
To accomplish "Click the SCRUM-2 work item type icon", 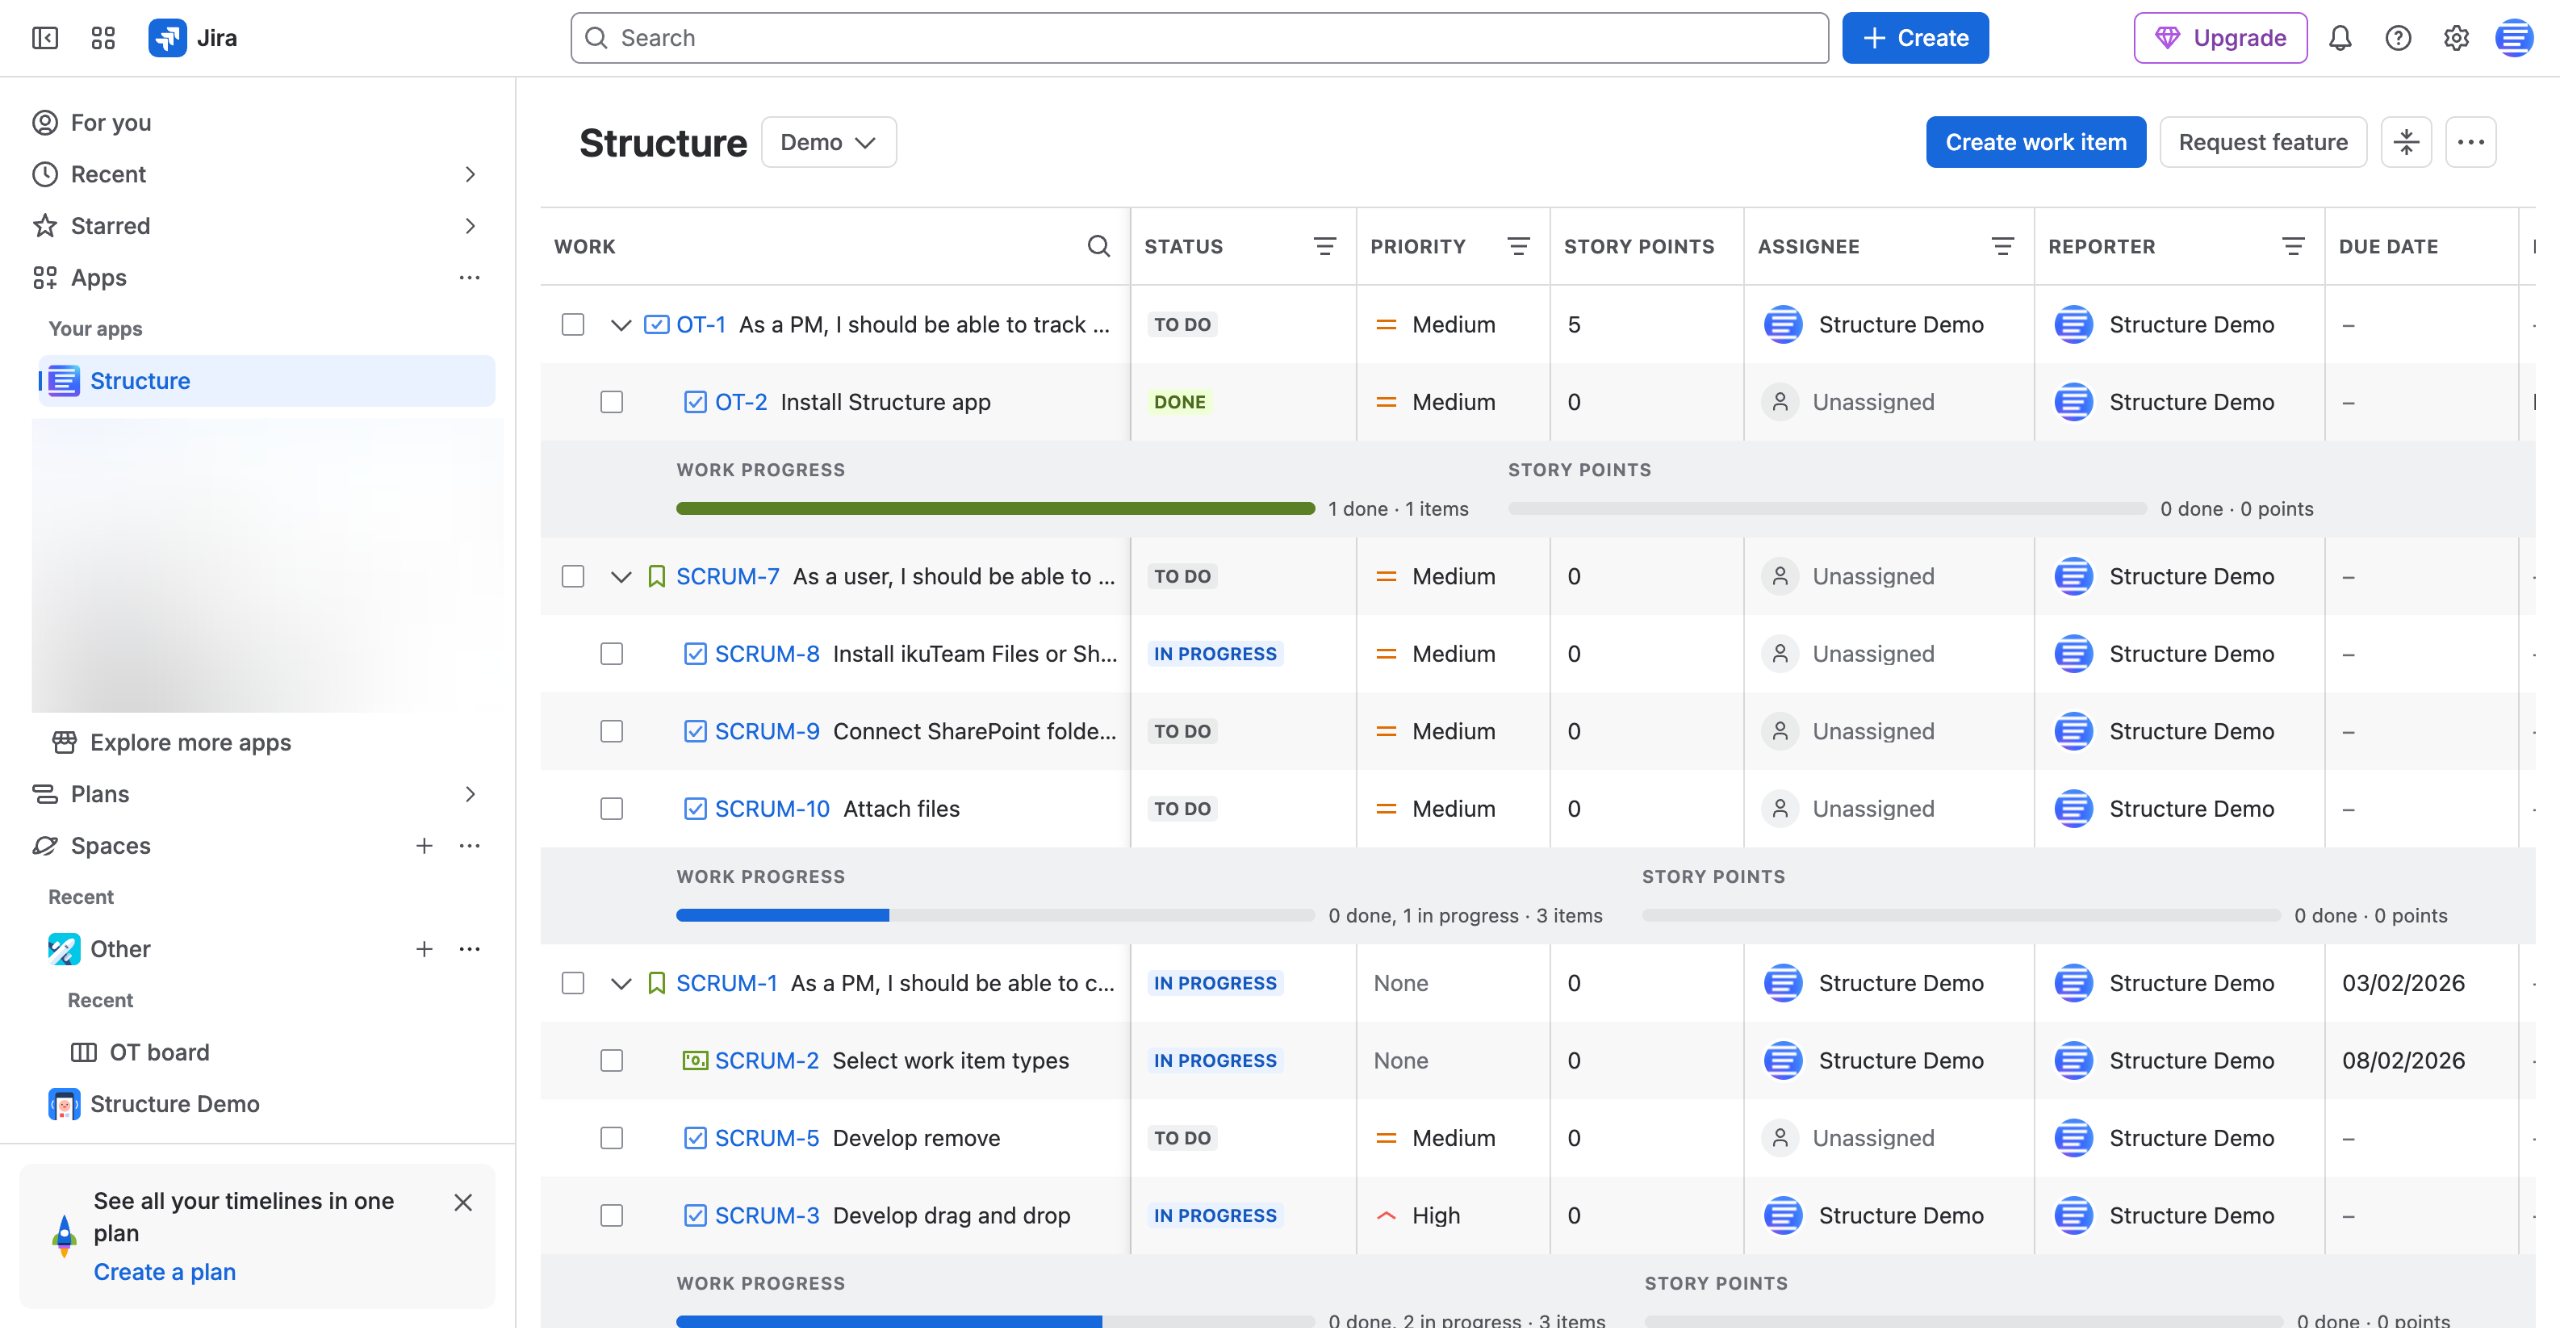I will pos(695,1061).
